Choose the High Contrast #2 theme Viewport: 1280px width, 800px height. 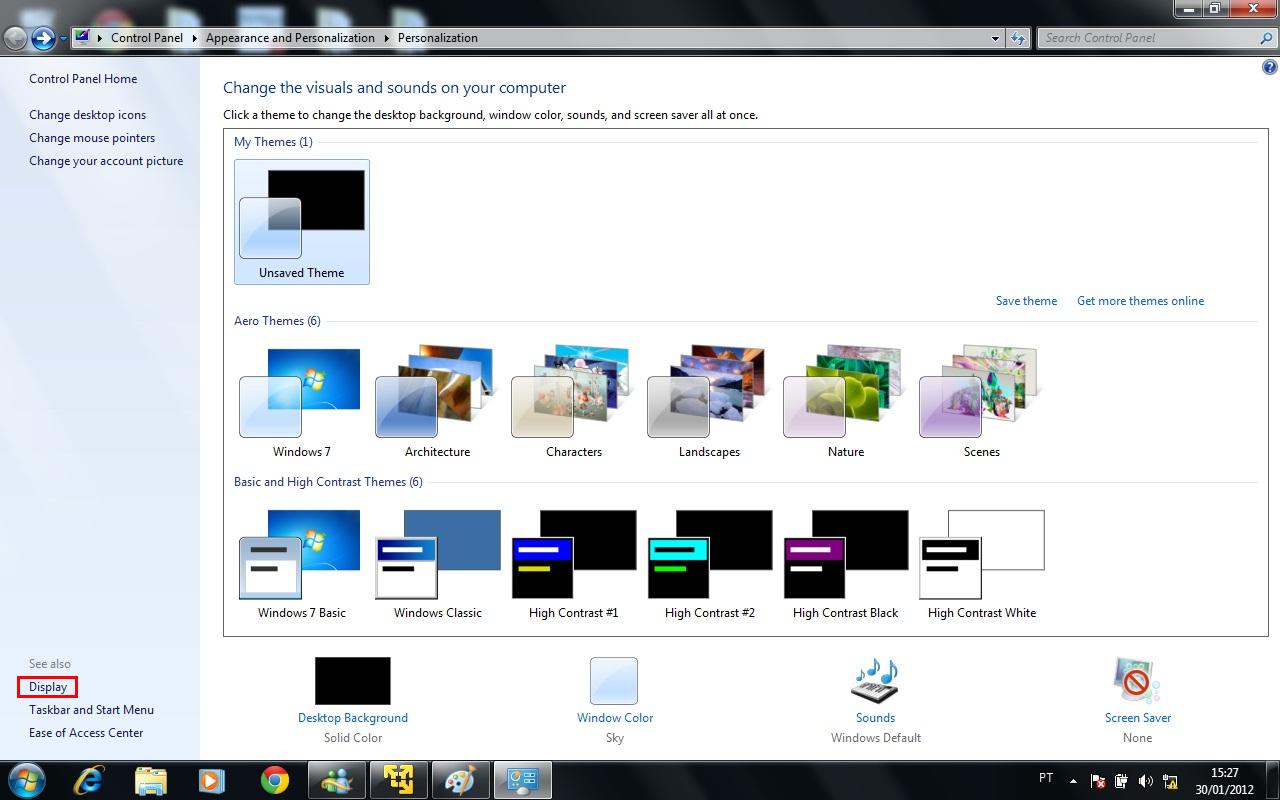click(x=710, y=564)
